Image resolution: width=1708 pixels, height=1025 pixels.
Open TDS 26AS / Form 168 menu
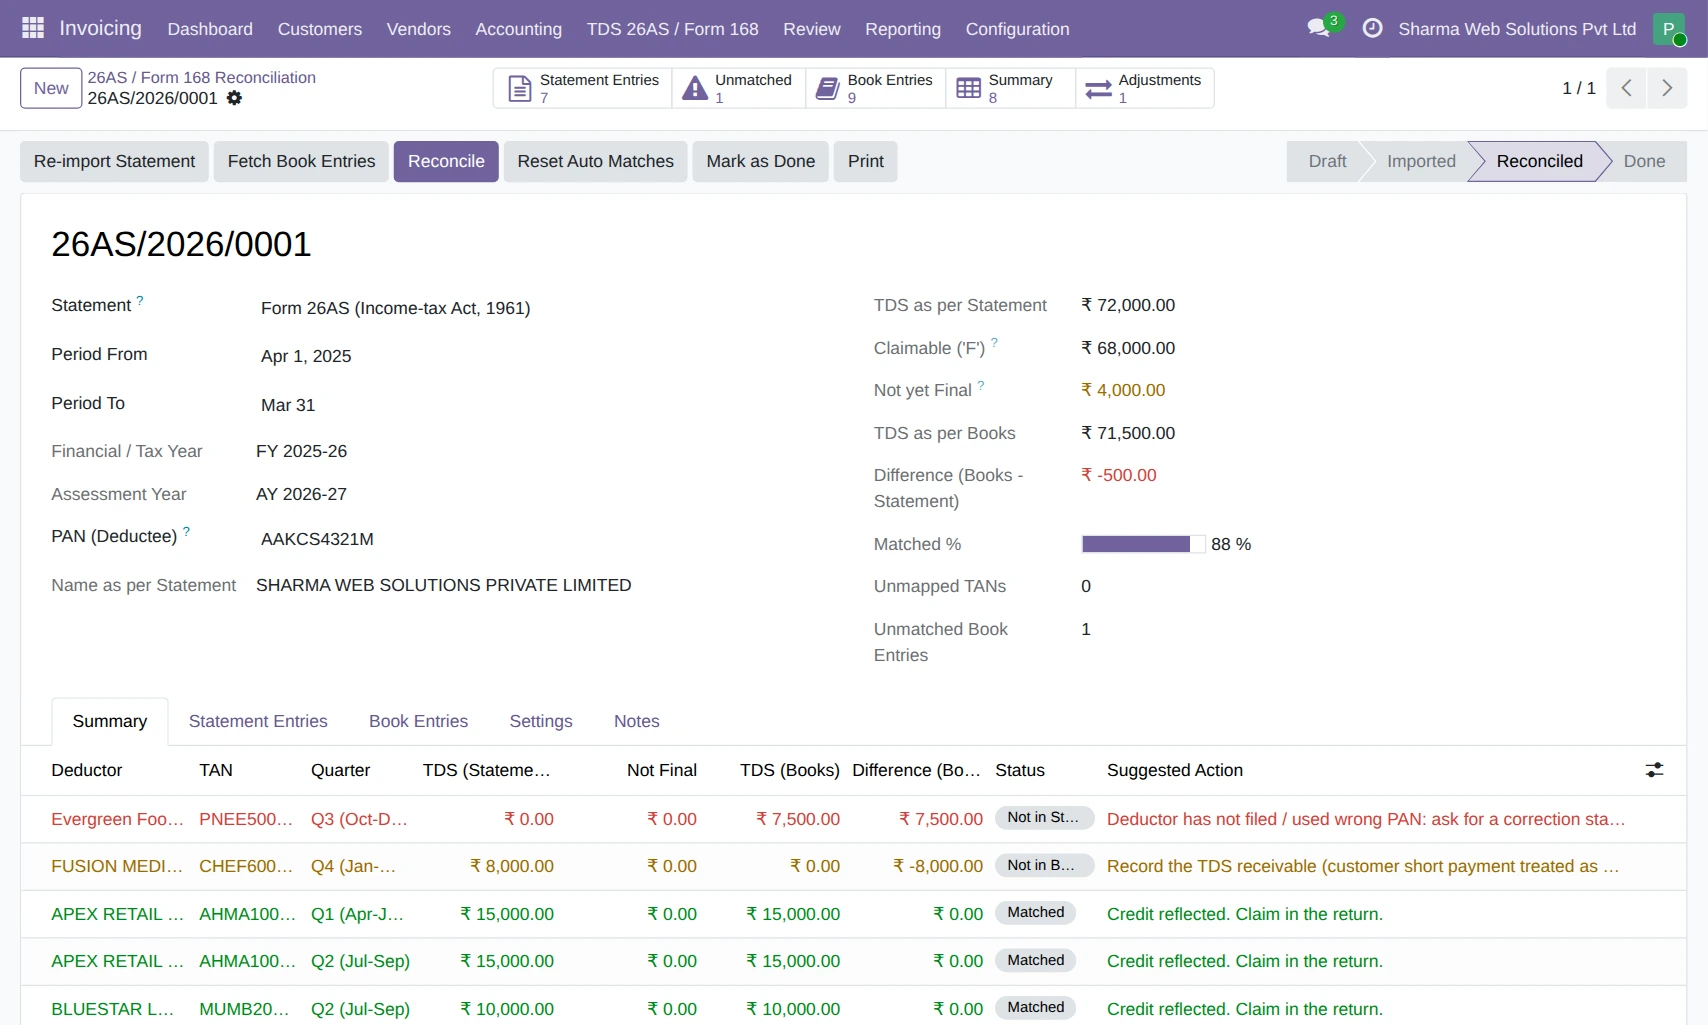click(x=672, y=29)
